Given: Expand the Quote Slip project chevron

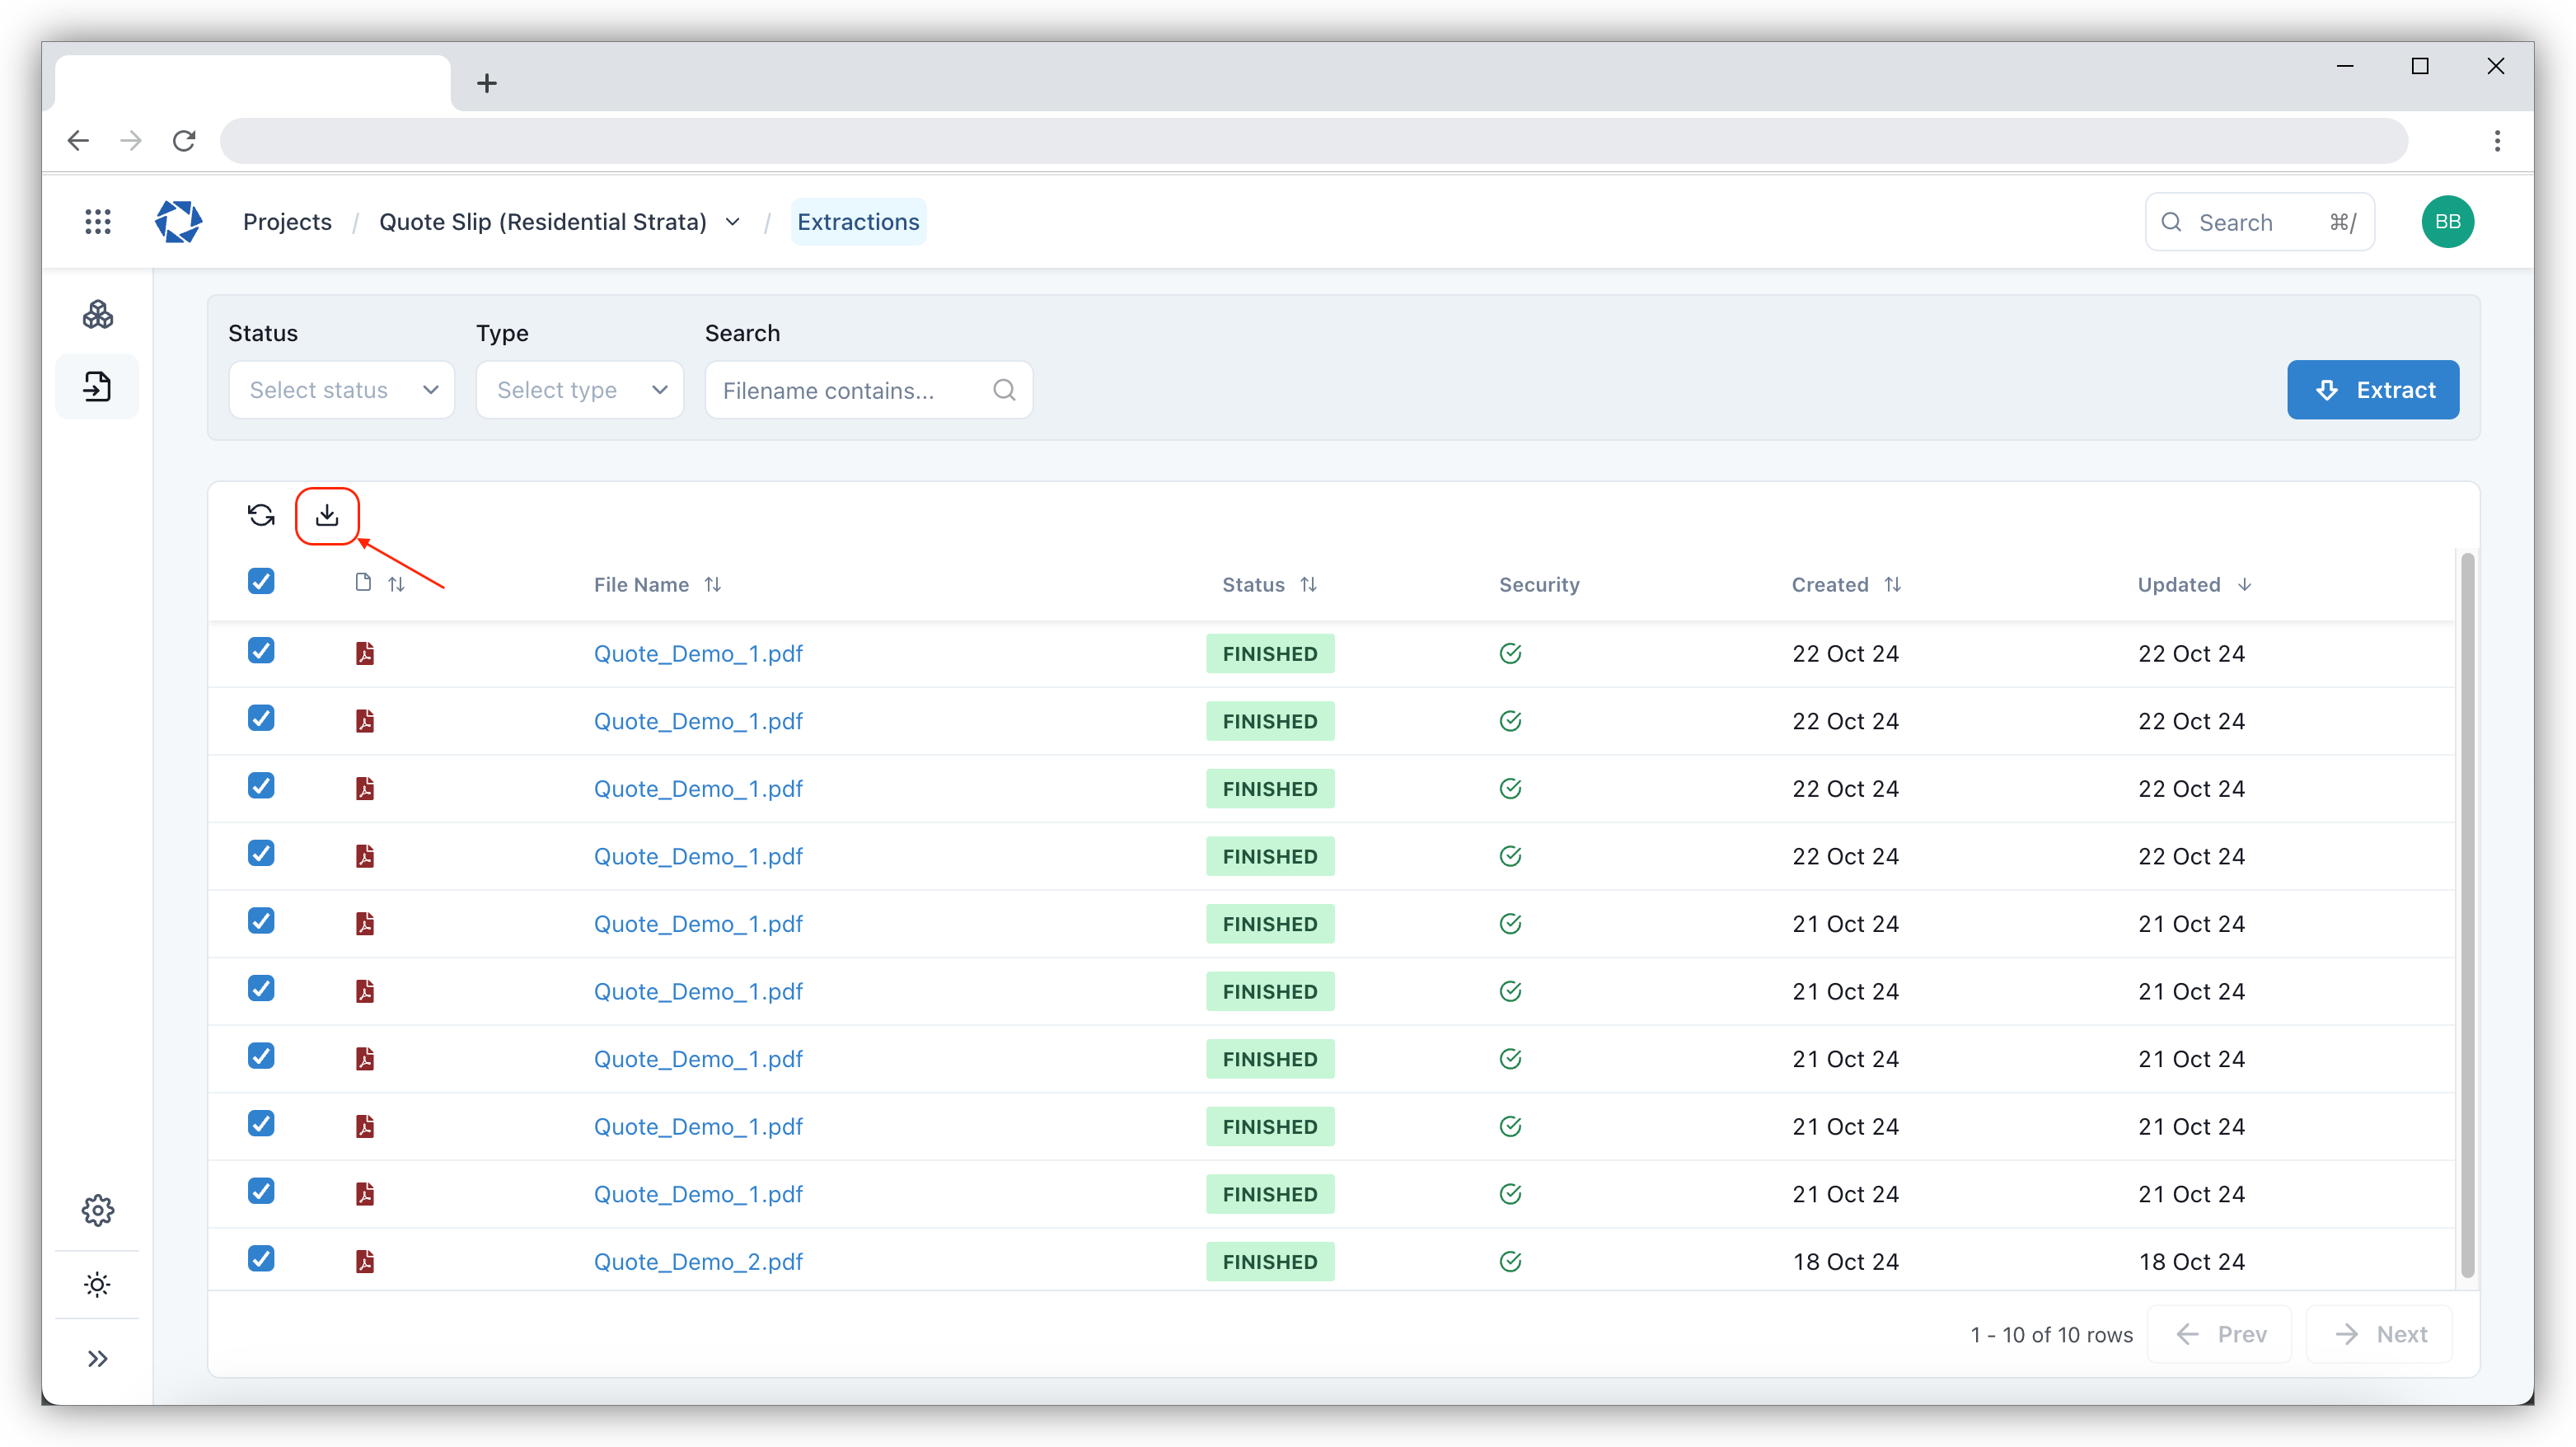Looking at the screenshot, I should click(x=733, y=222).
